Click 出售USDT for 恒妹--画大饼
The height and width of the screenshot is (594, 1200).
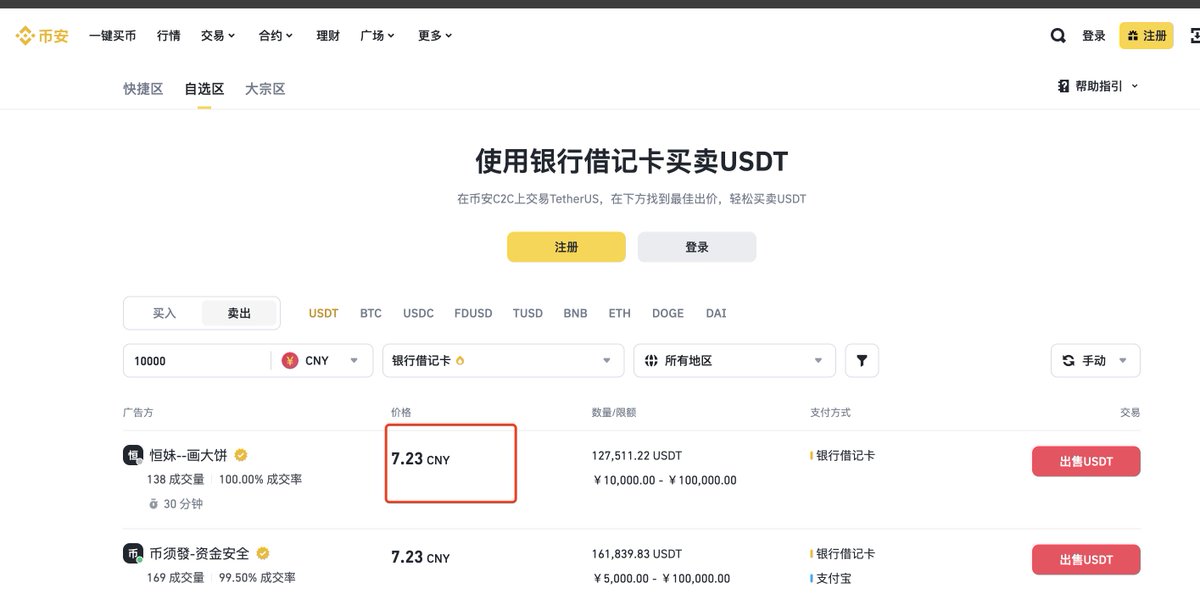(x=1086, y=461)
